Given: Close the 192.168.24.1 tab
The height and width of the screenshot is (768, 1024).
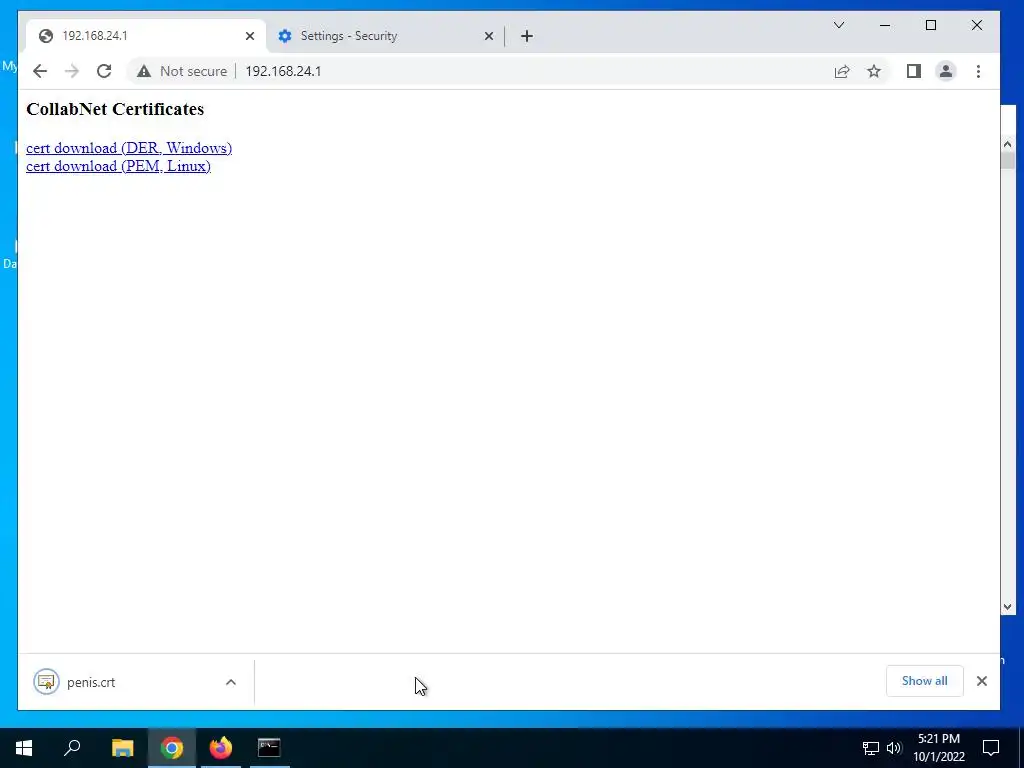Looking at the screenshot, I should point(249,36).
